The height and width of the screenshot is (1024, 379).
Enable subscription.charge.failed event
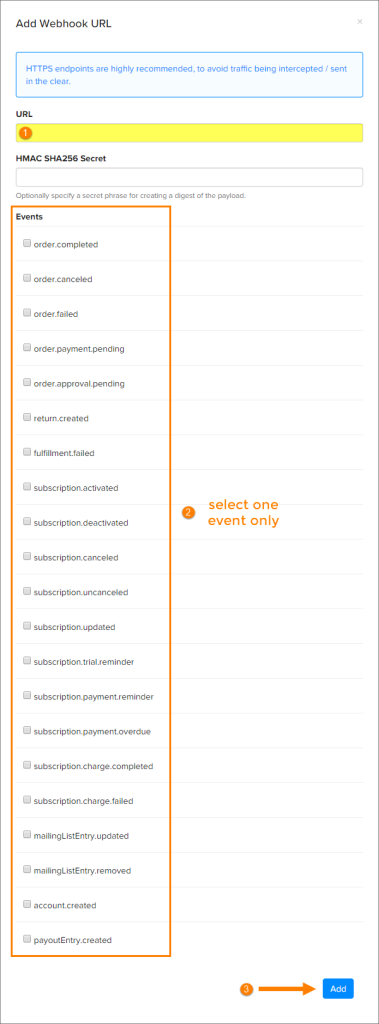coord(27,799)
